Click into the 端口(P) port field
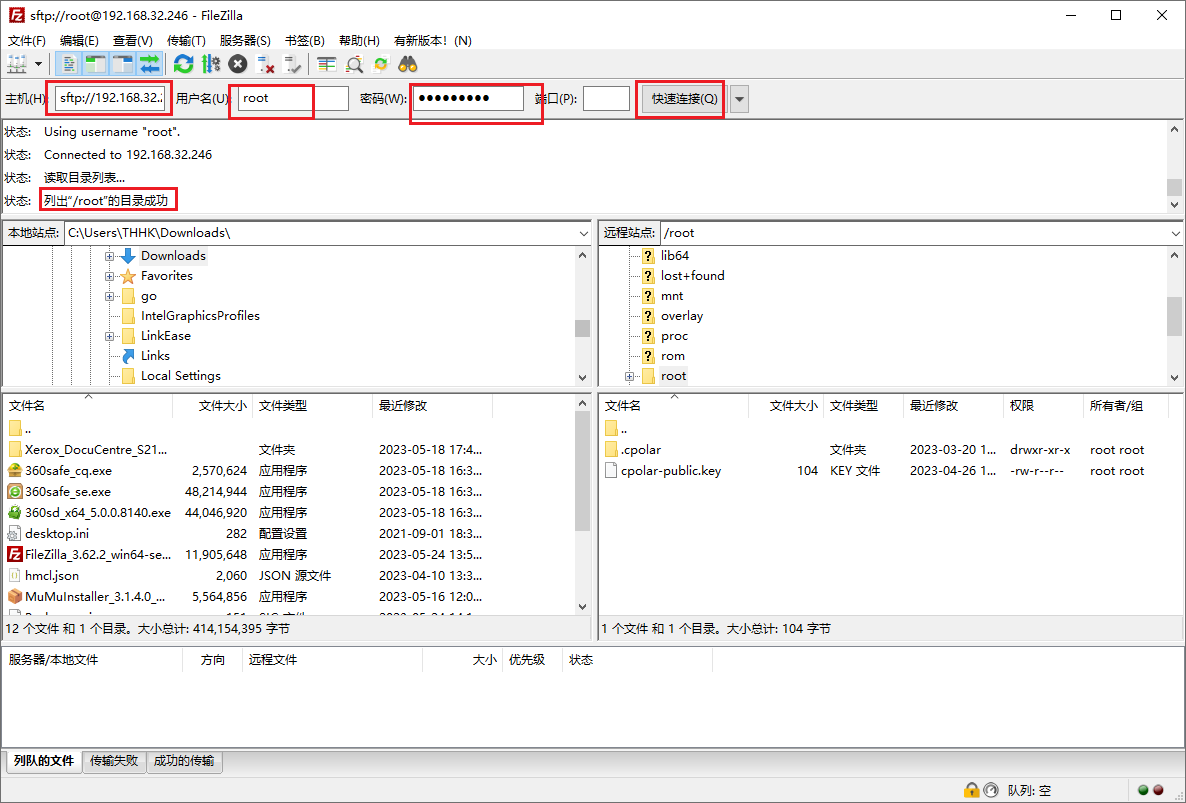1186x803 pixels. tap(606, 99)
